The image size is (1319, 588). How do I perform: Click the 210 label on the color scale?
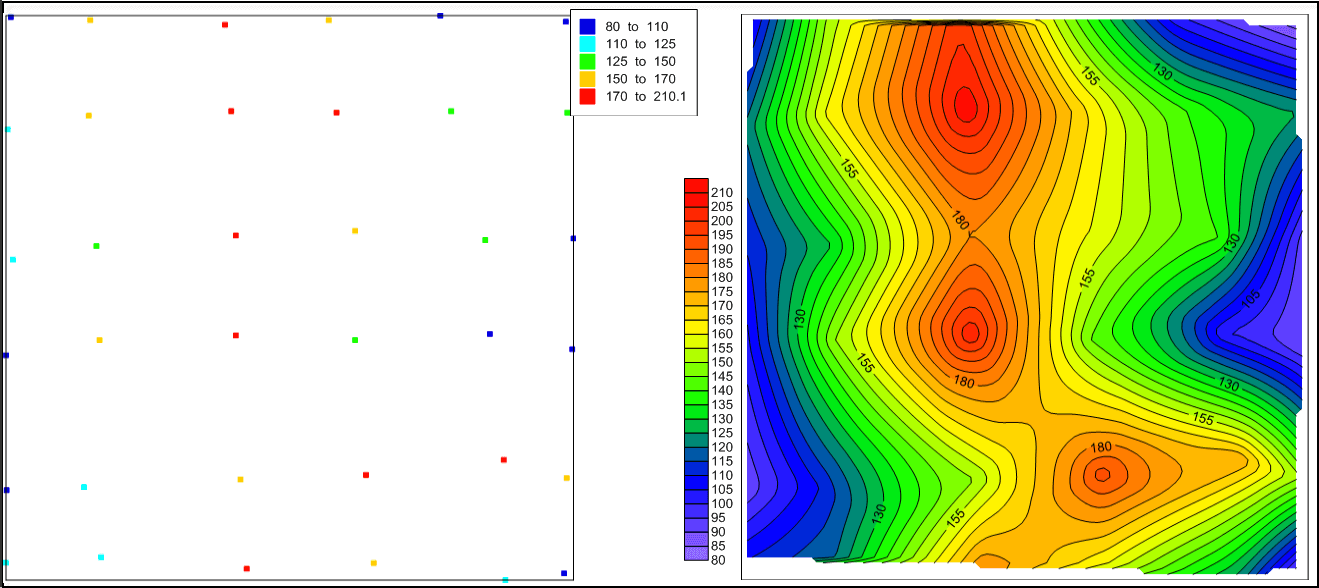(x=722, y=192)
